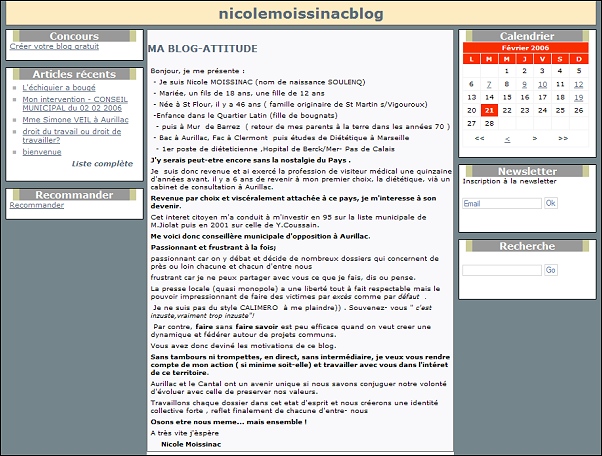The height and width of the screenshot is (456, 602).
Task: Open the "bienvenue" article
Action: 42,152
